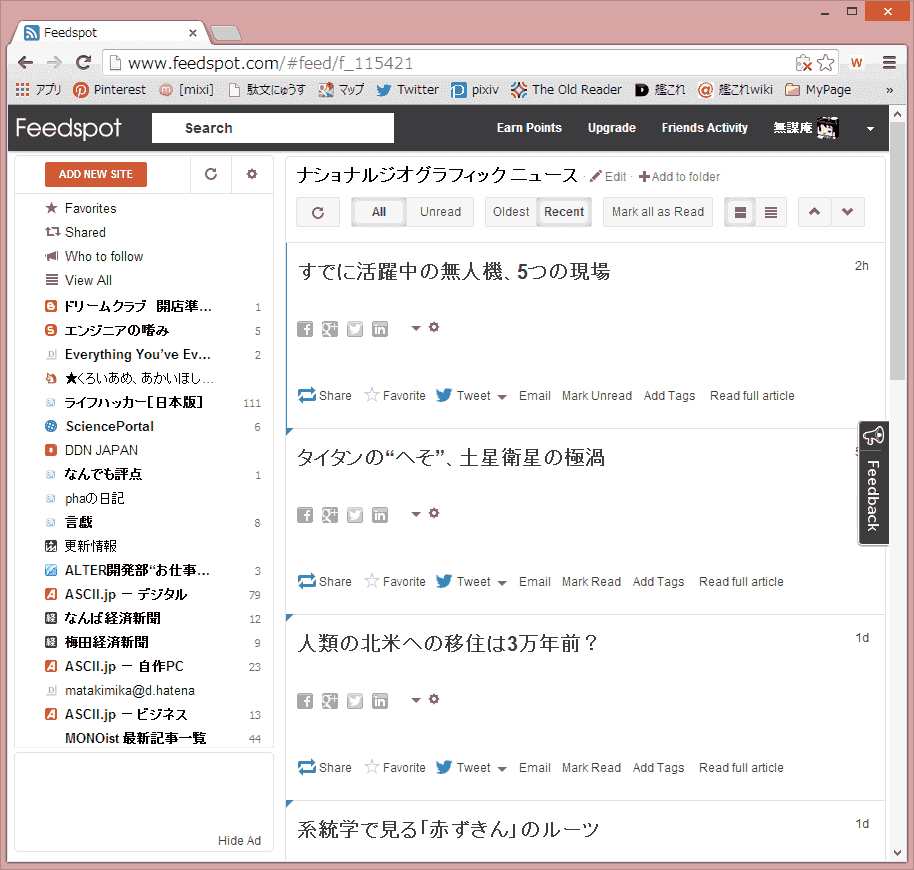914x870 pixels.
Task: Refresh the sidebar feed list
Action: coord(211,174)
